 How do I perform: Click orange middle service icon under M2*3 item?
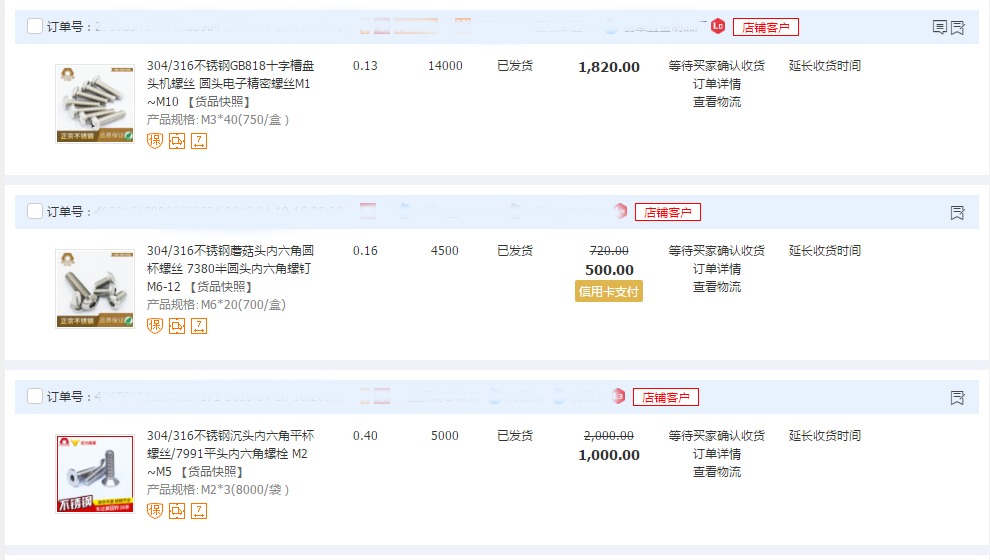[177, 511]
